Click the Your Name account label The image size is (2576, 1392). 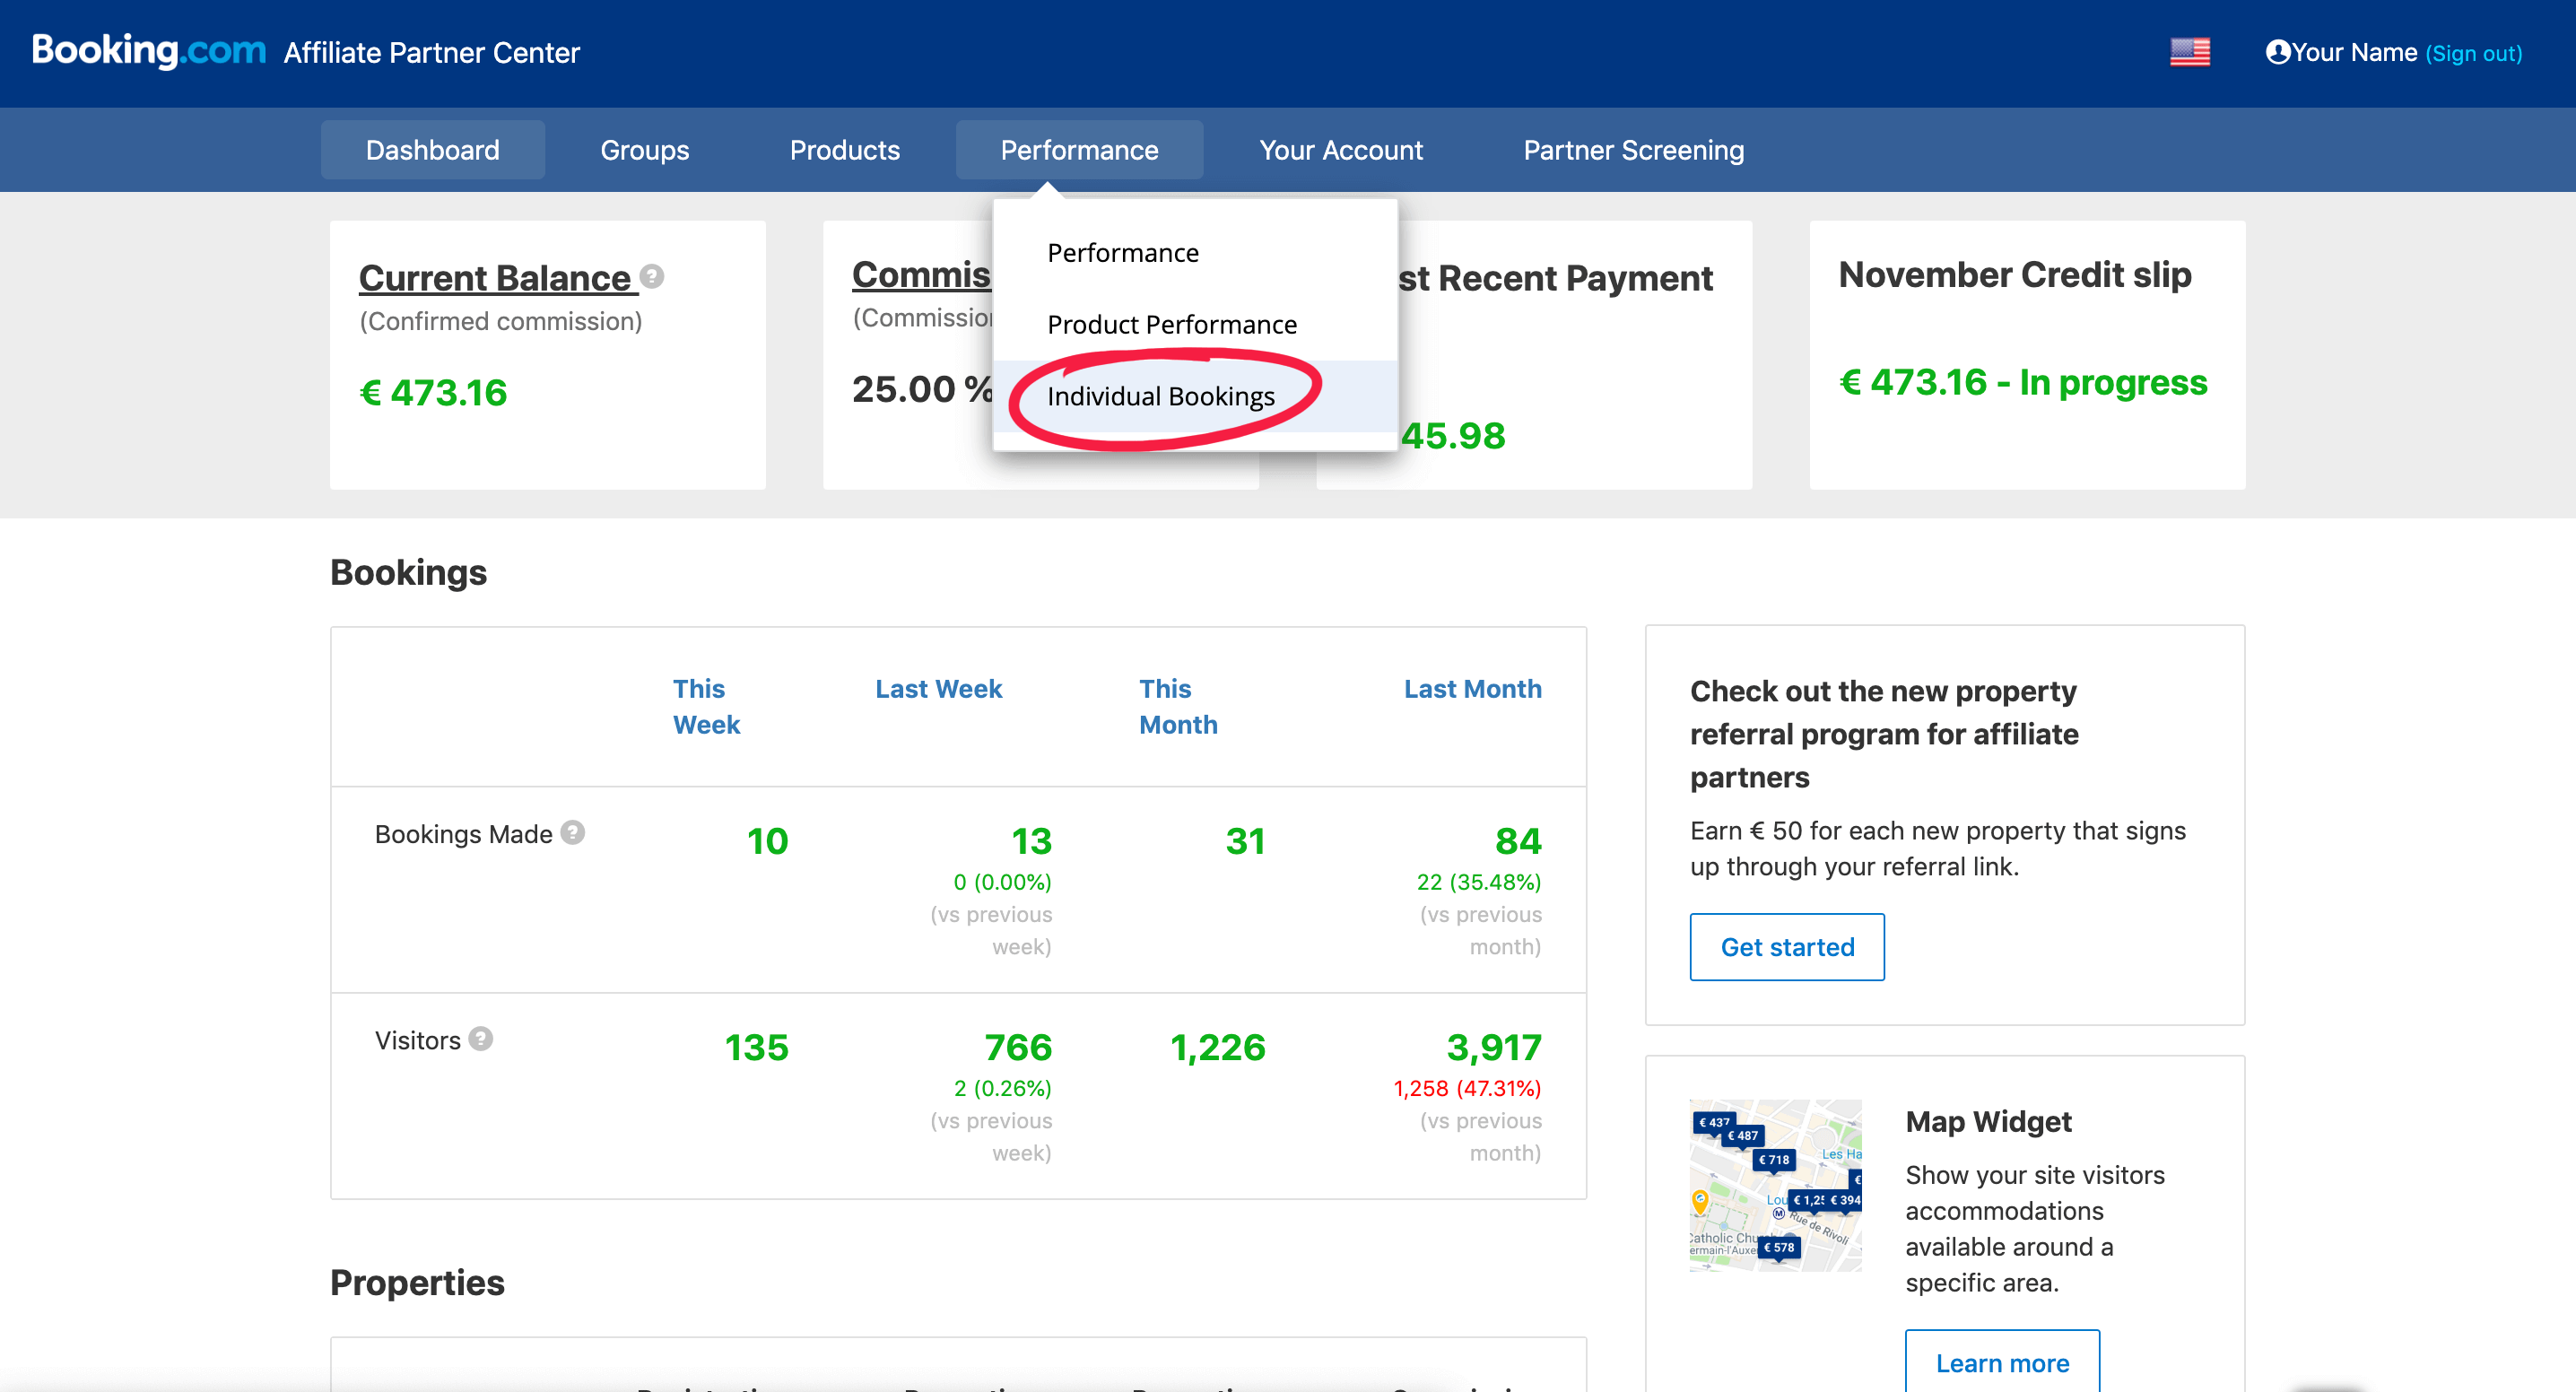pos(2354,52)
